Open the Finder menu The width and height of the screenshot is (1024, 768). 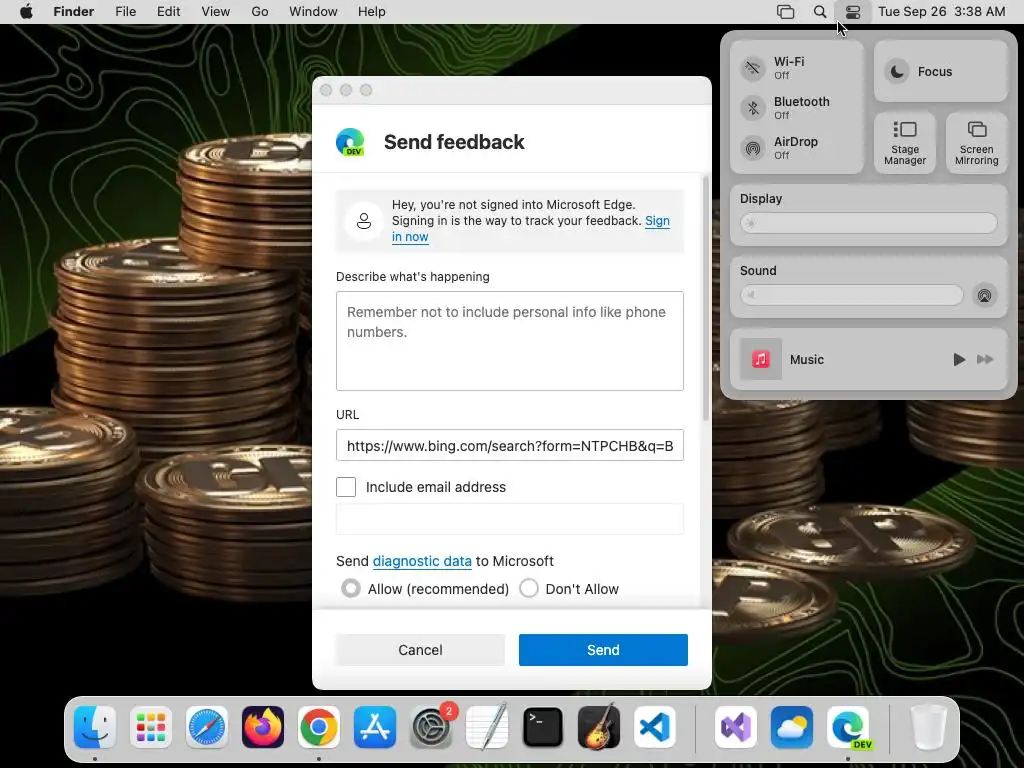(x=74, y=12)
